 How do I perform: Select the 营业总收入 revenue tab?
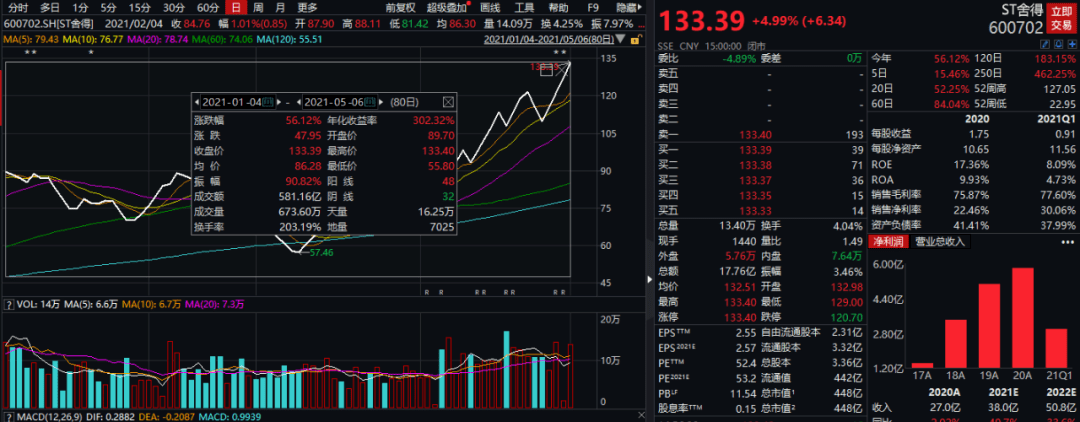point(941,242)
